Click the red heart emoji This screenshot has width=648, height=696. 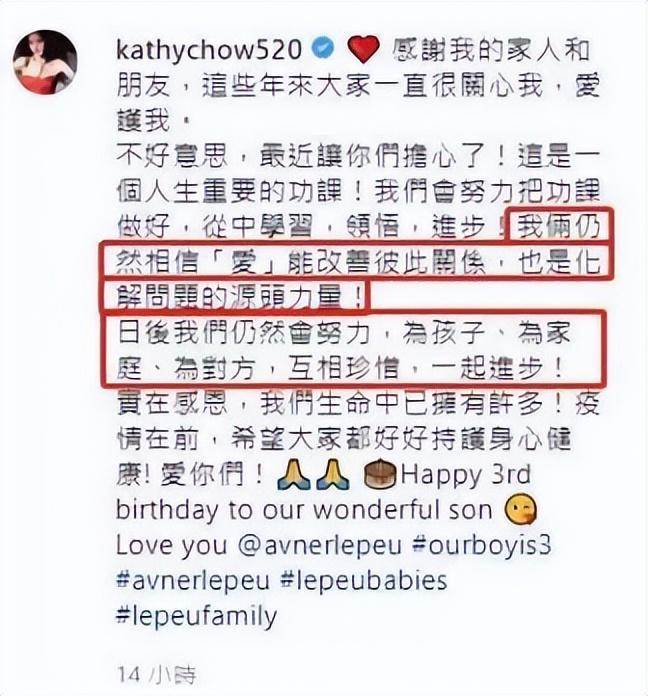click(363, 49)
